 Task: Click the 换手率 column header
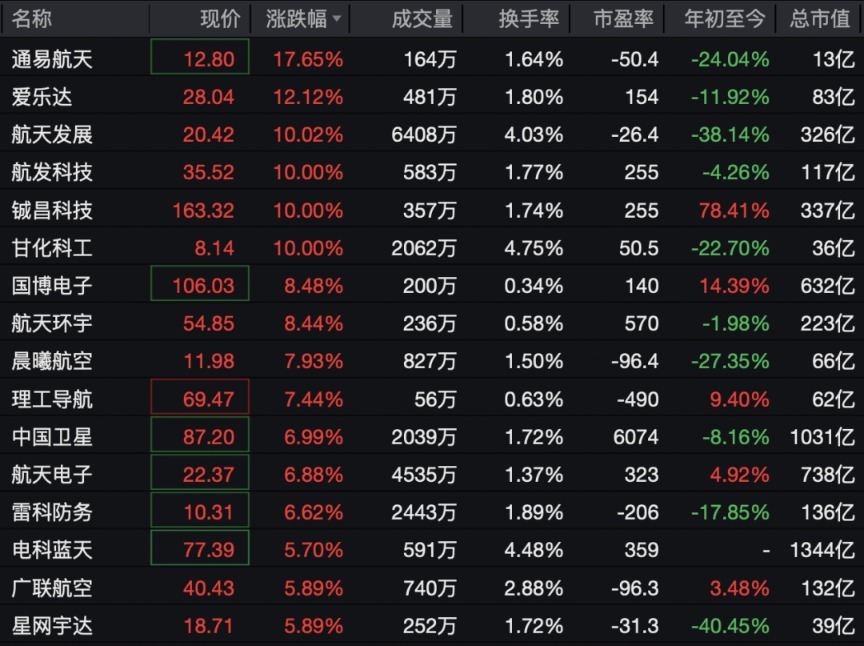pyautogui.click(x=529, y=19)
